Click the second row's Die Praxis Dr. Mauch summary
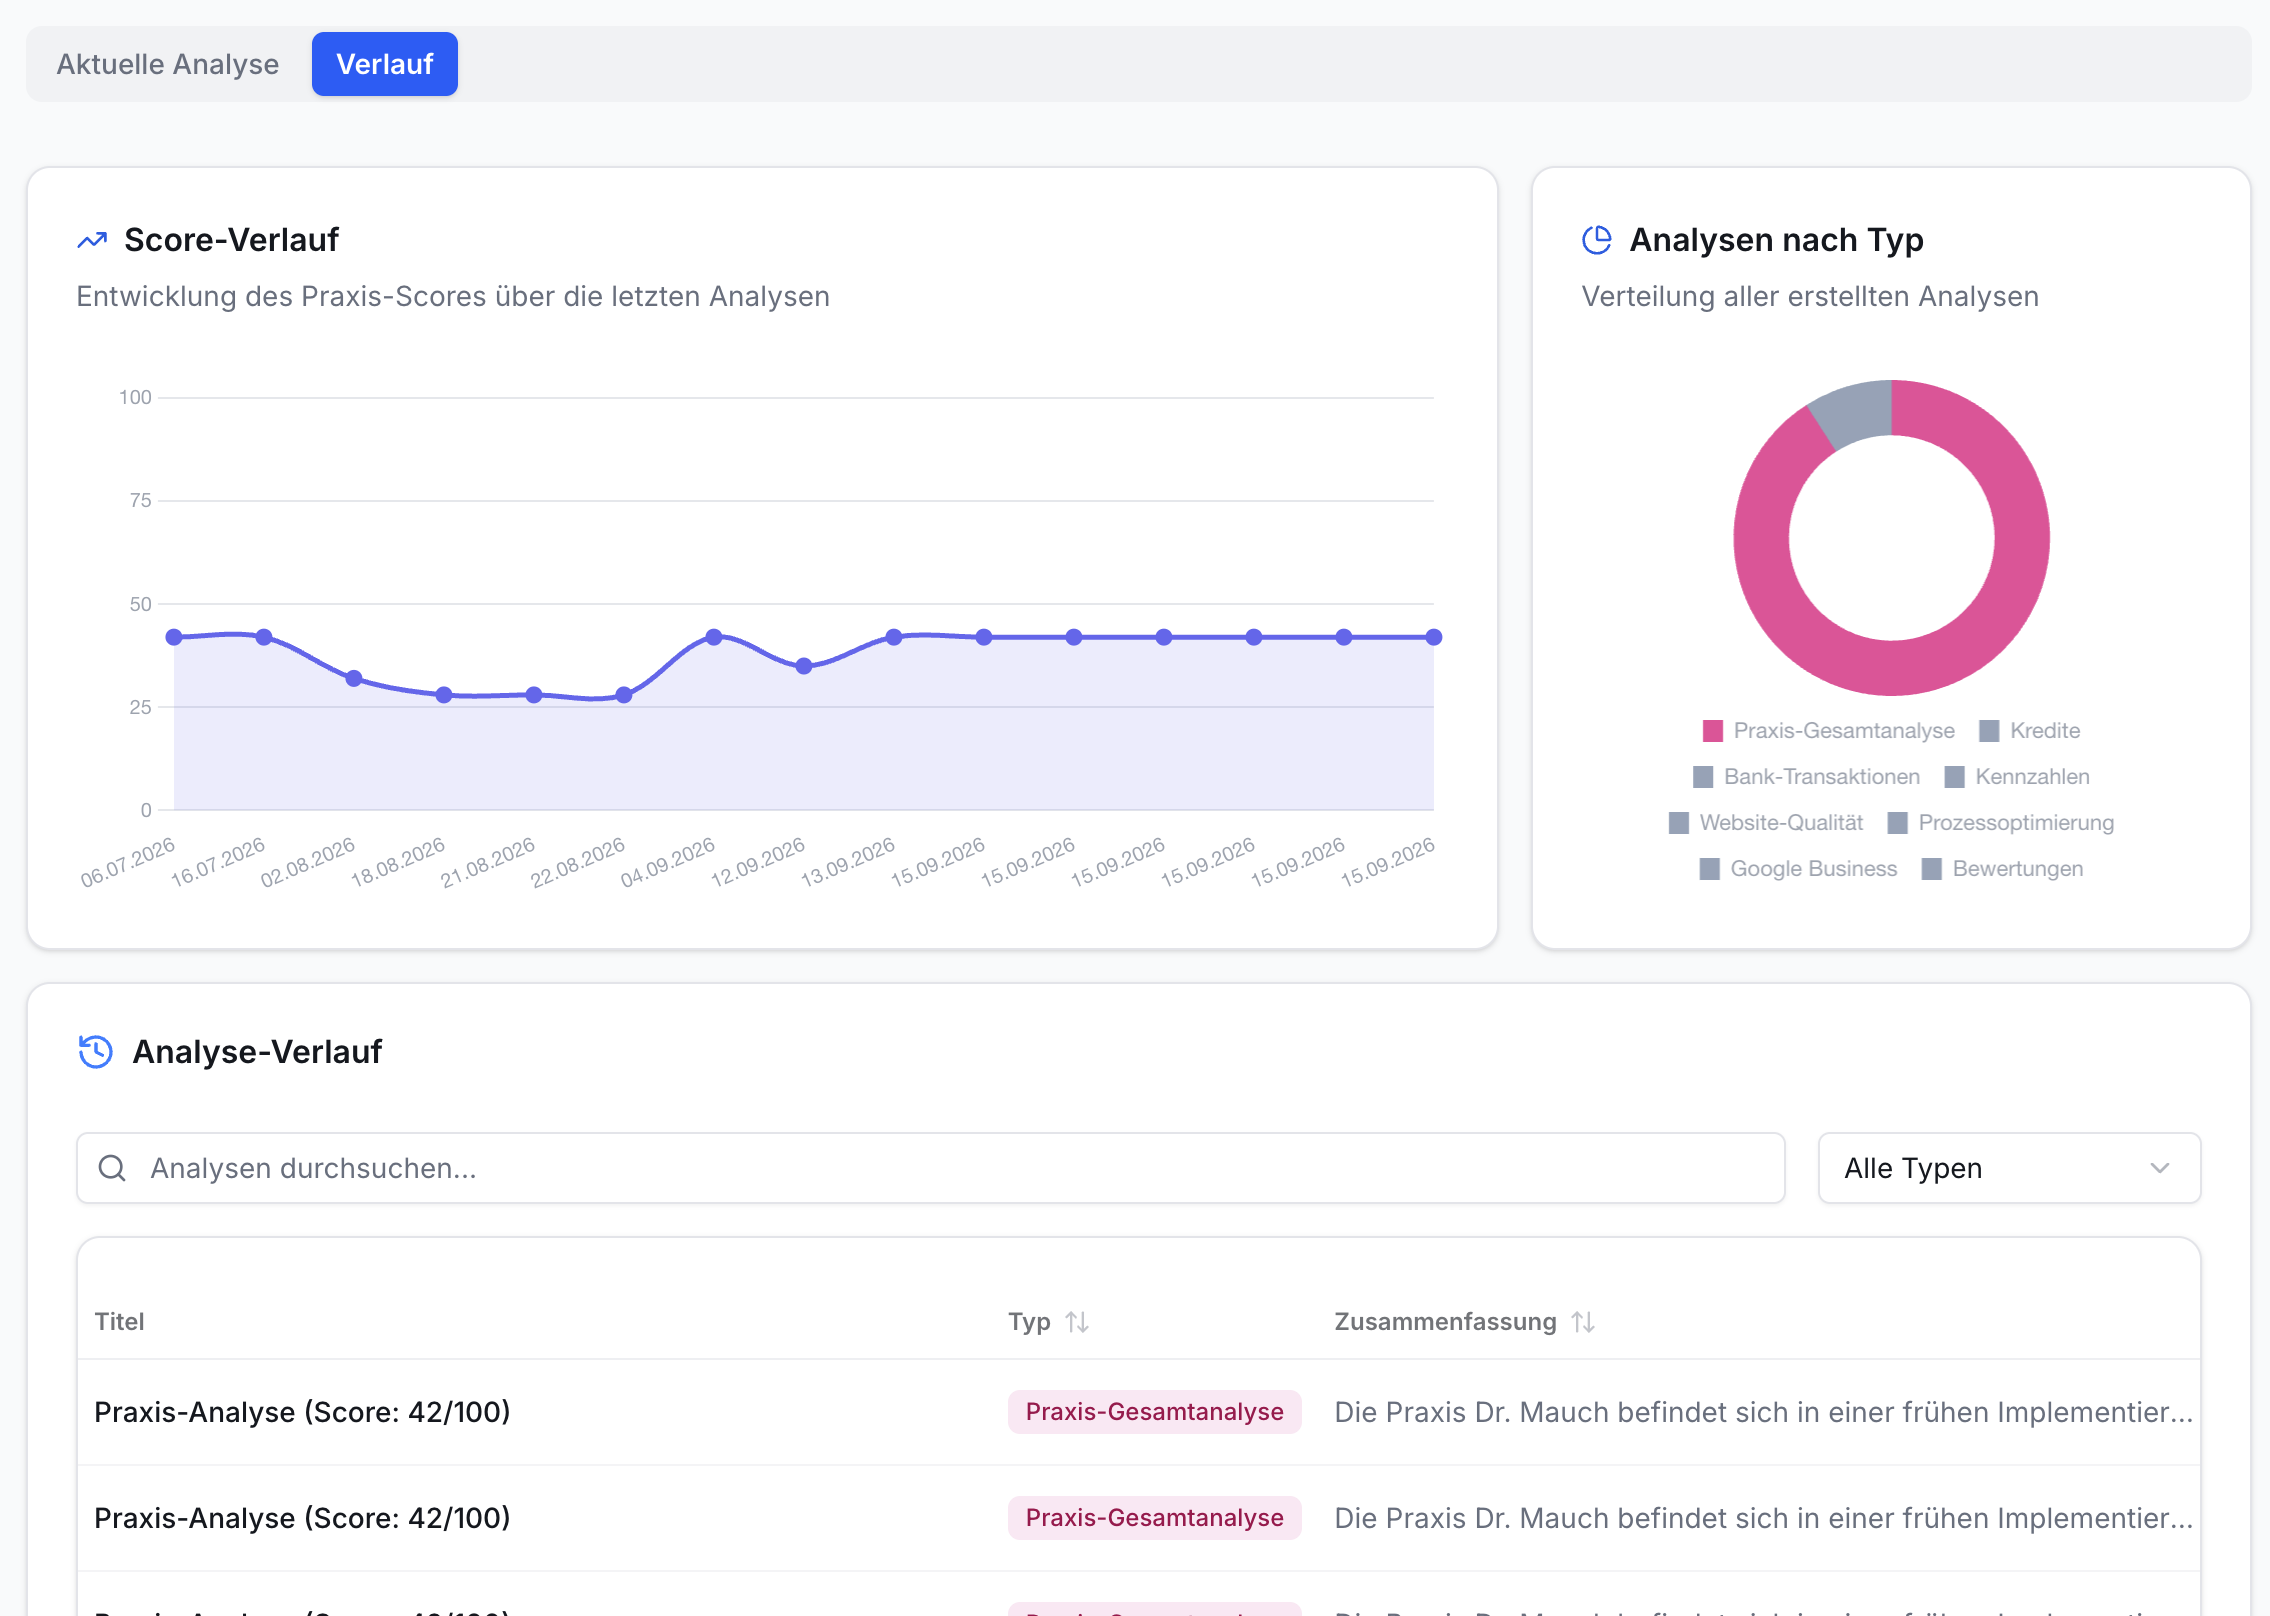2270x1616 pixels. [1763, 1518]
